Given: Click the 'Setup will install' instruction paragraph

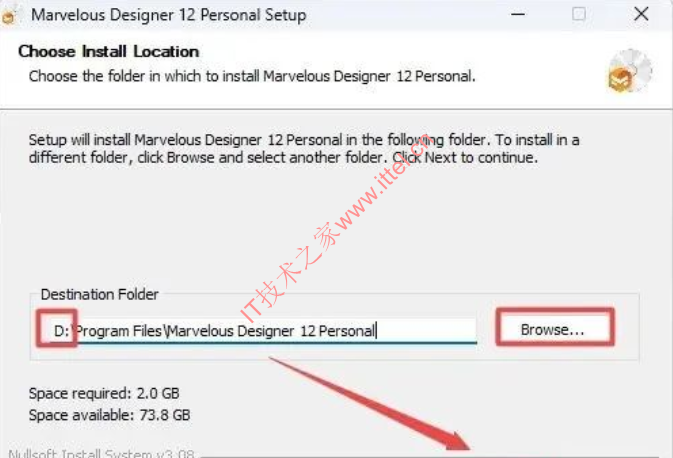Looking at the screenshot, I should 304,149.
